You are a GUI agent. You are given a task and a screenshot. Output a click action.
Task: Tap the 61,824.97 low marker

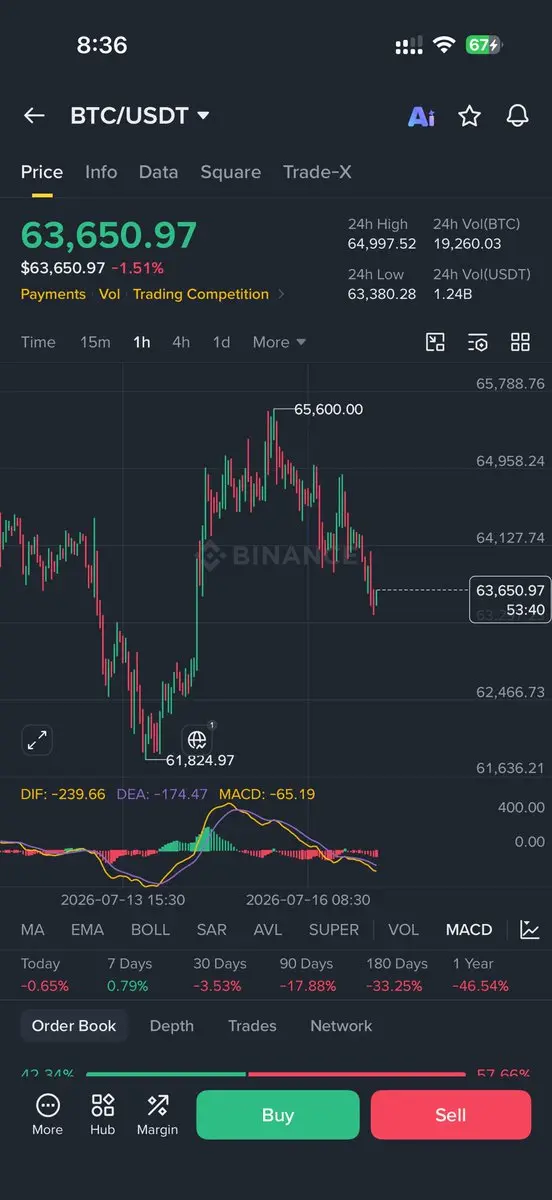(x=200, y=761)
